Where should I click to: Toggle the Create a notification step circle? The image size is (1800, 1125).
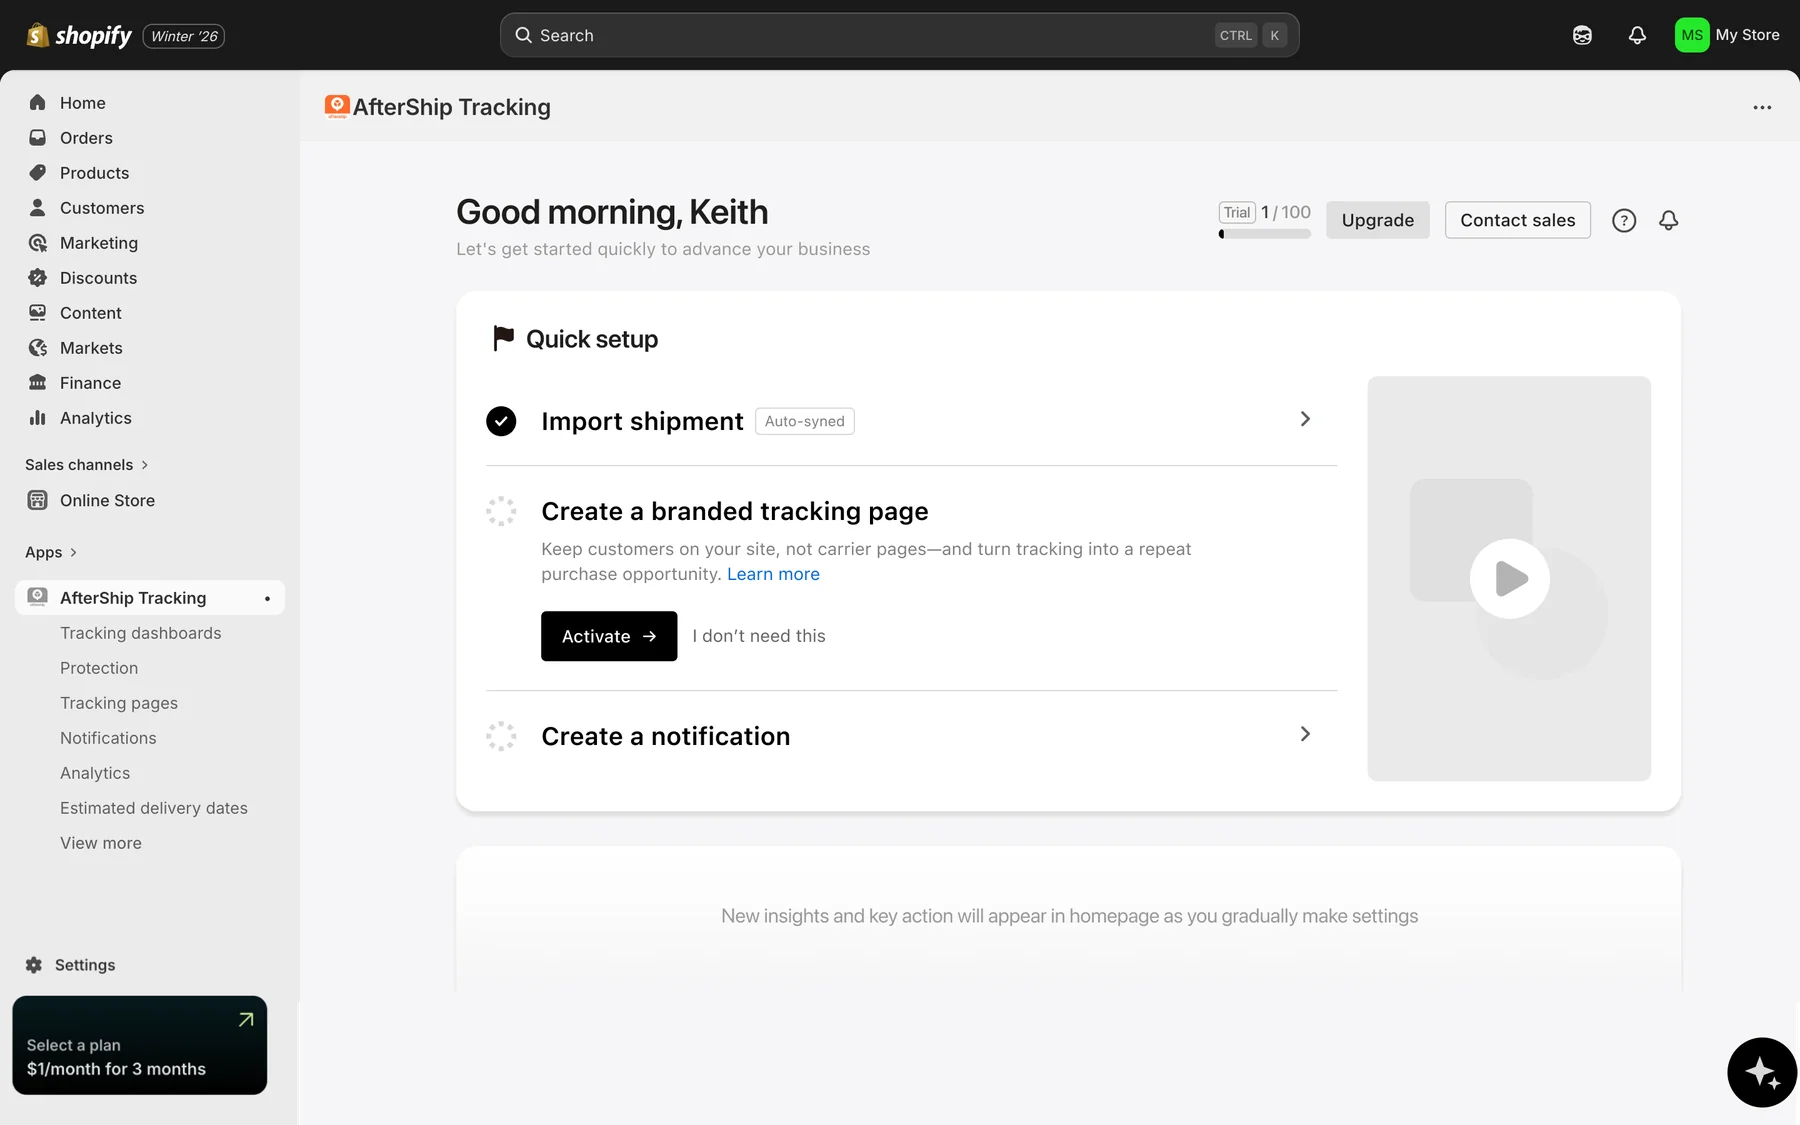point(501,736)
